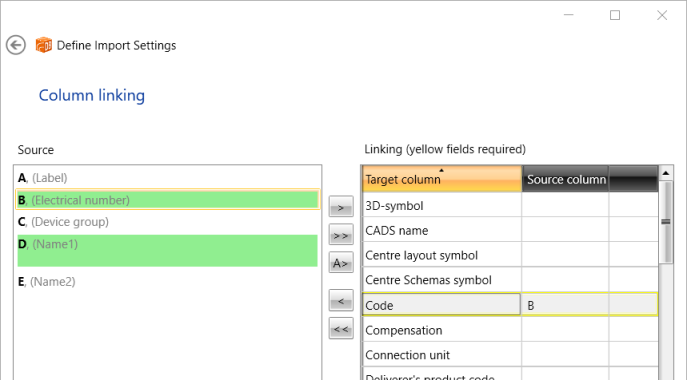Select source item A (Label)
The image size is (687, 380).
click(167, 178)
